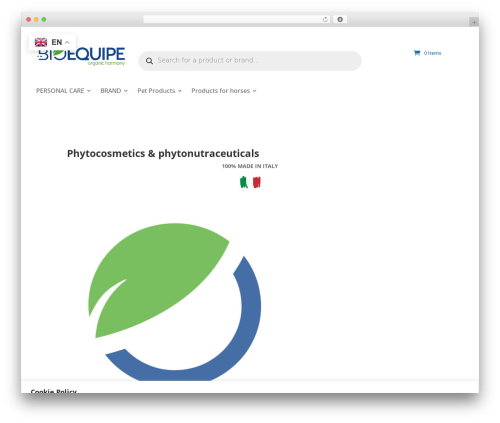Click the Cookie Policy heading
The height and width of the screenshot is (423, 500).
[54, 391]
